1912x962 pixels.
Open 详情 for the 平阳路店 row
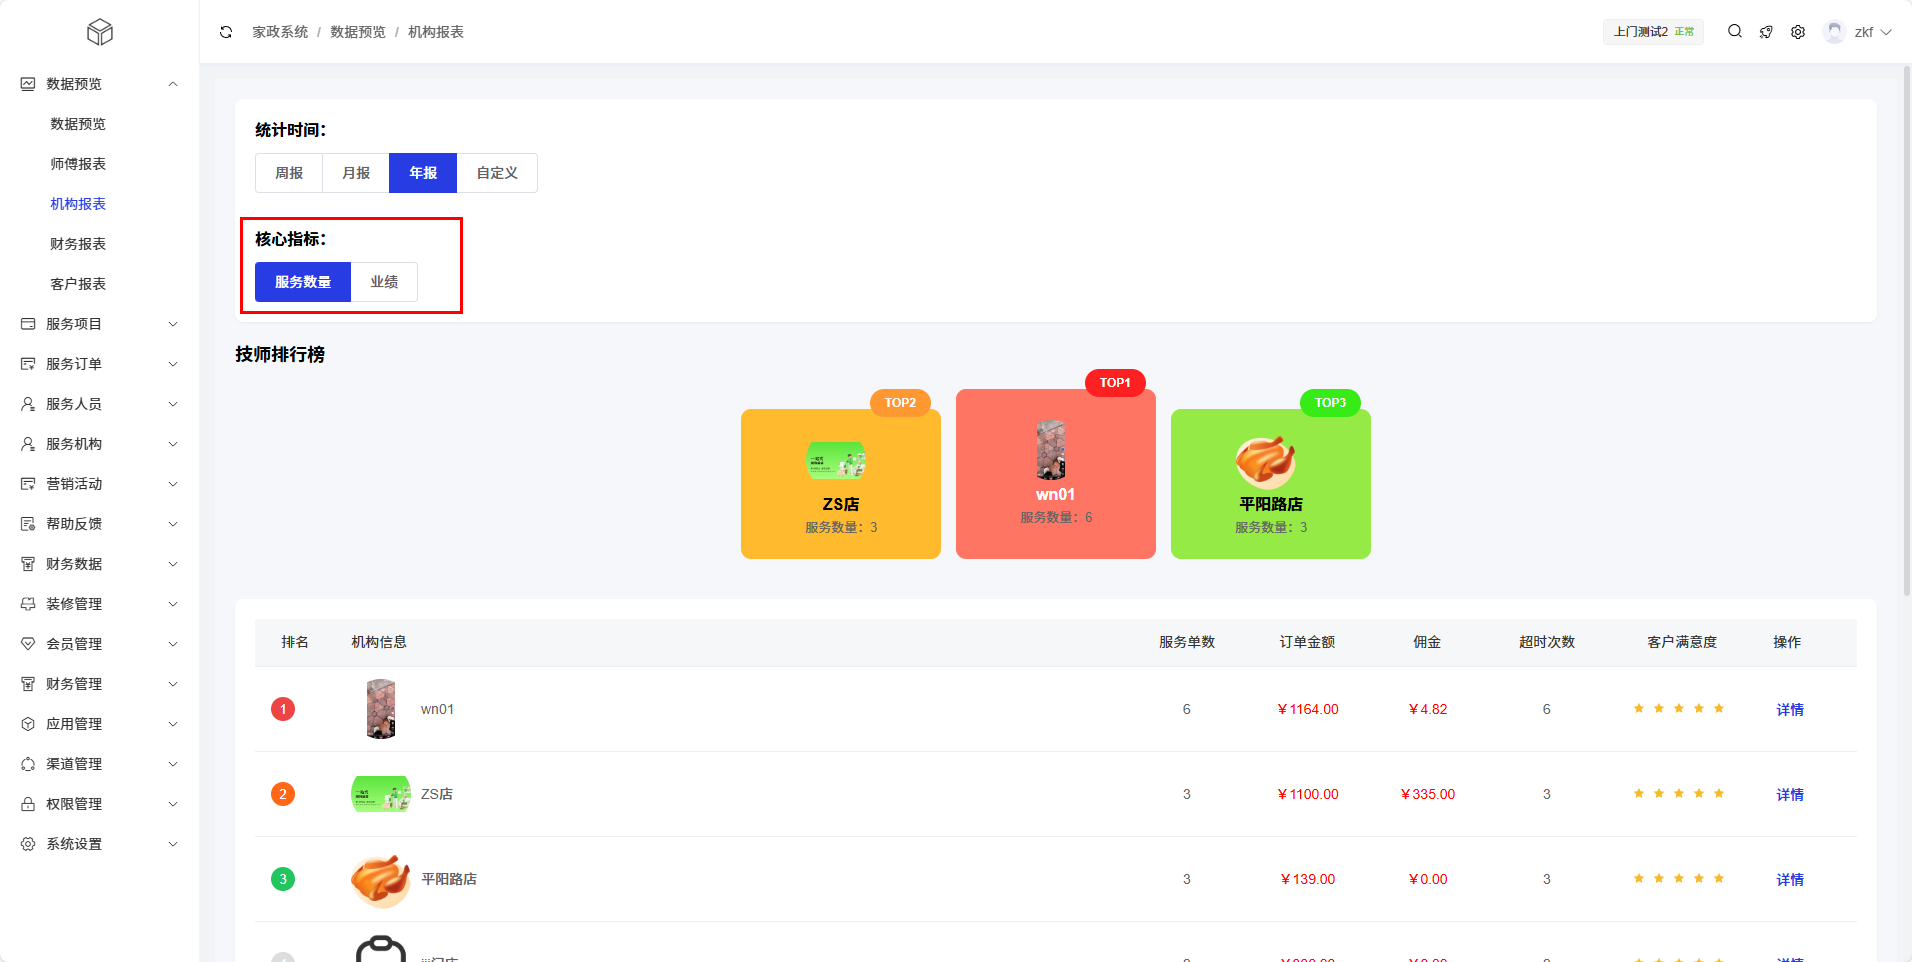tap(1790, 880)
